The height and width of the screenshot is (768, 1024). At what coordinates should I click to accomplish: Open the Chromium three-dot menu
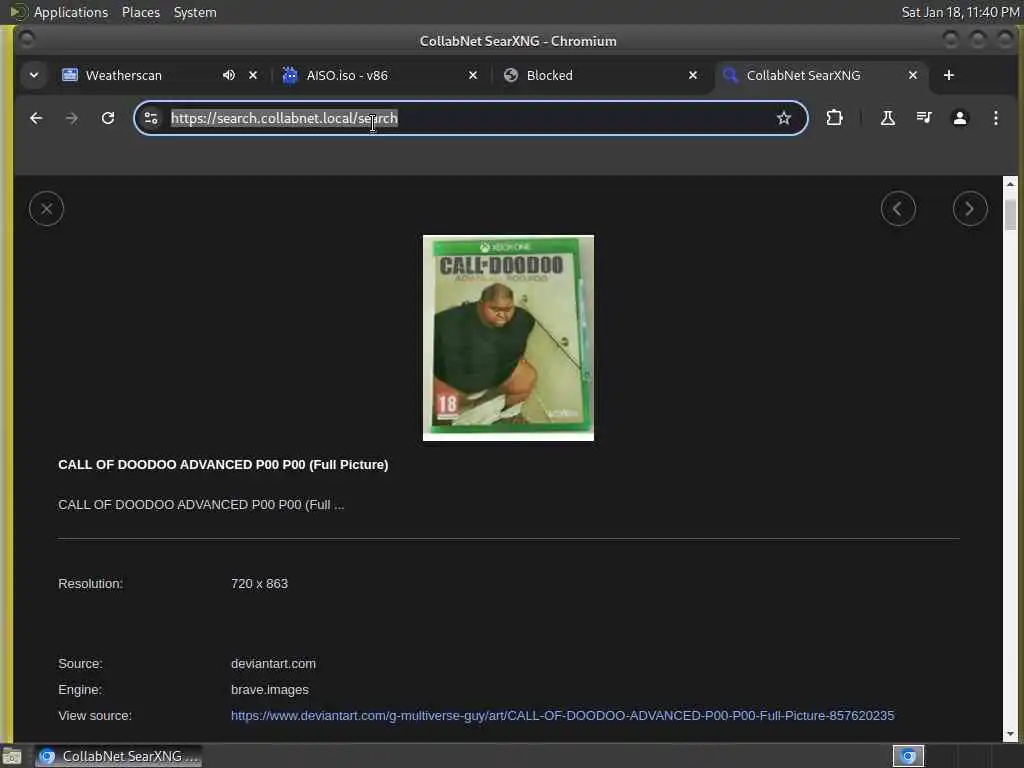point(995,118)
